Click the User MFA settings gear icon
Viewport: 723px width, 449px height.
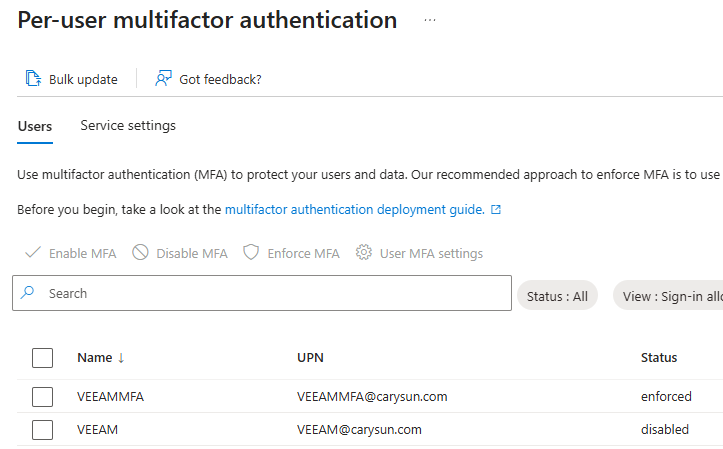pyautogui.click(x=364, y=253)
